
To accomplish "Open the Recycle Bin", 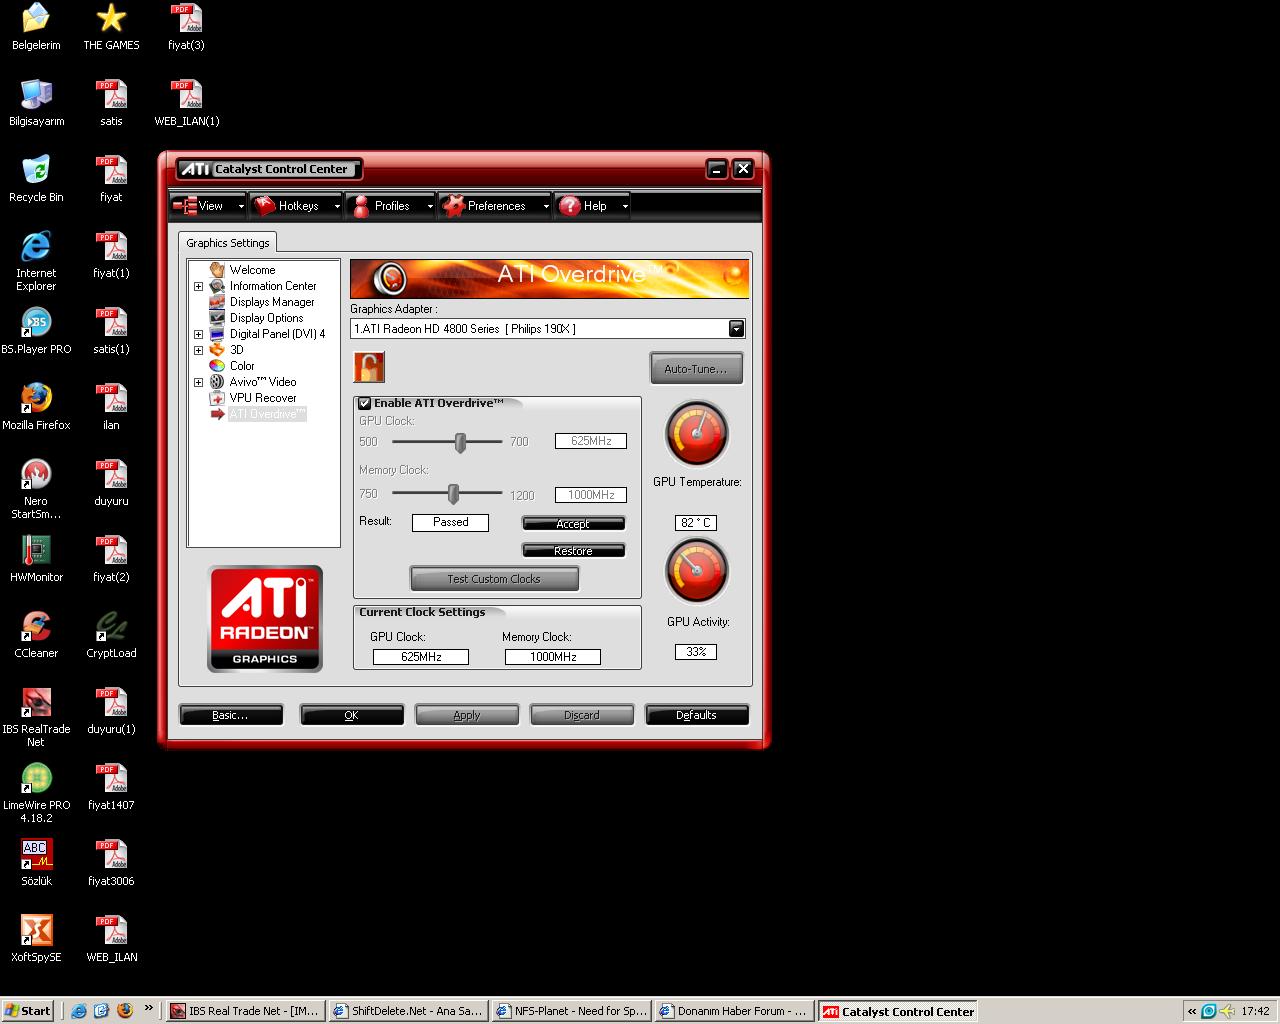I will click(x=36, y=179).
